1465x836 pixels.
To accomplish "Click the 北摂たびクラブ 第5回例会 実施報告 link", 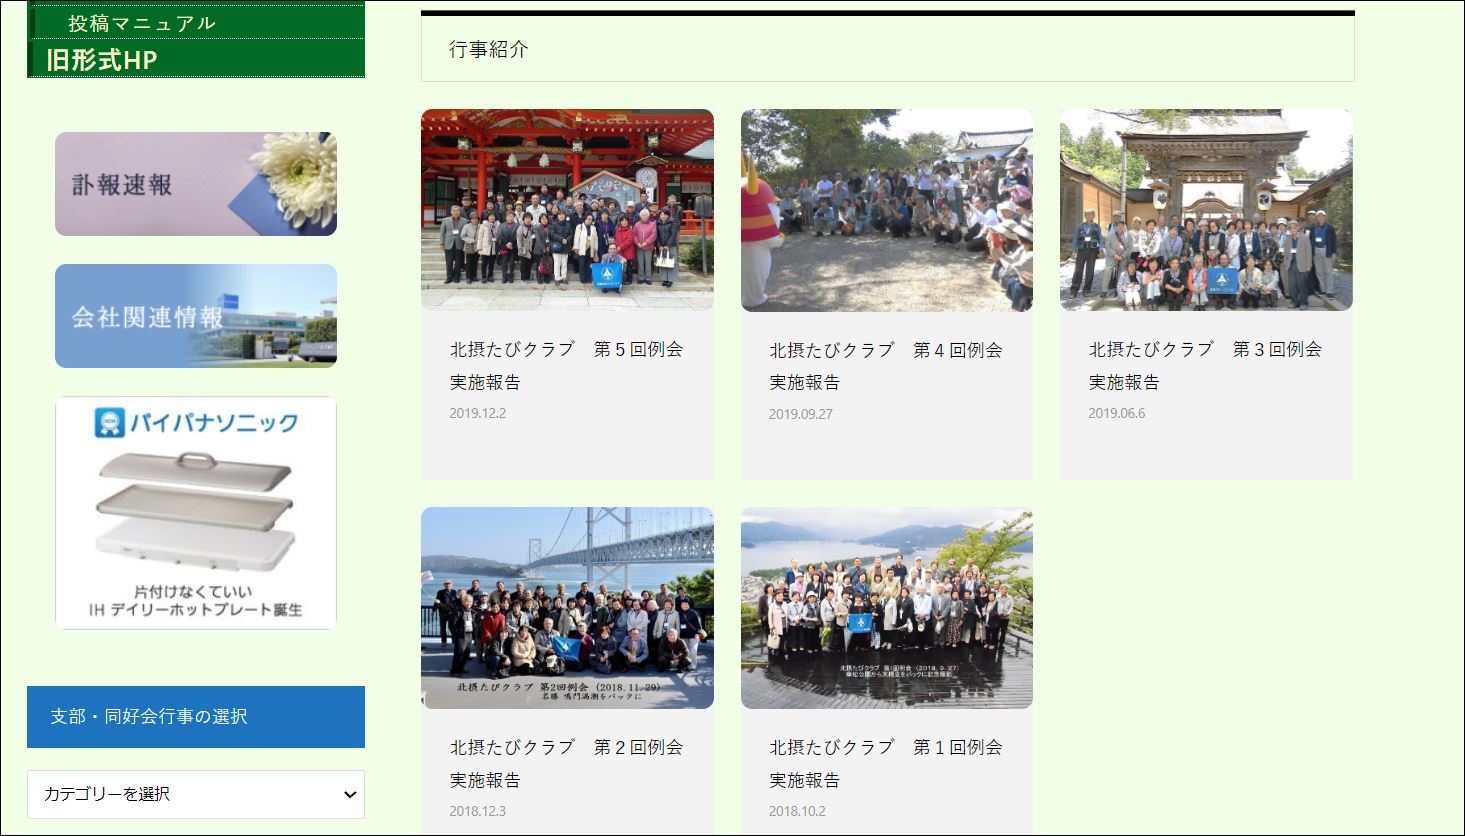I will 566,365.
